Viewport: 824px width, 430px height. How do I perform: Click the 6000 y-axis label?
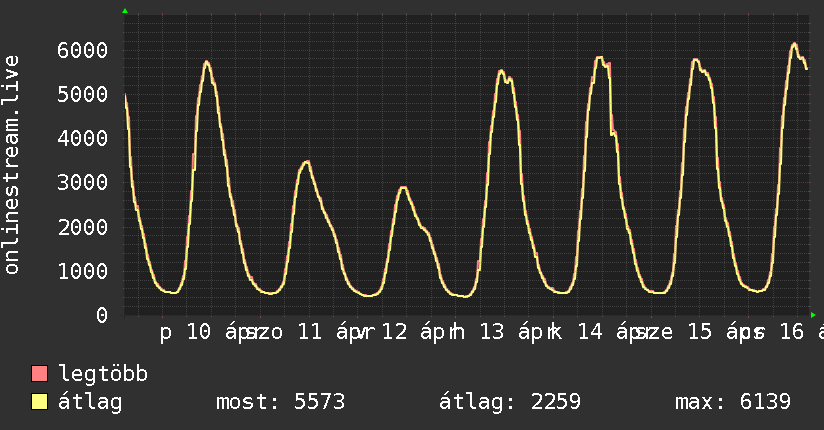(x=83, y=50)
